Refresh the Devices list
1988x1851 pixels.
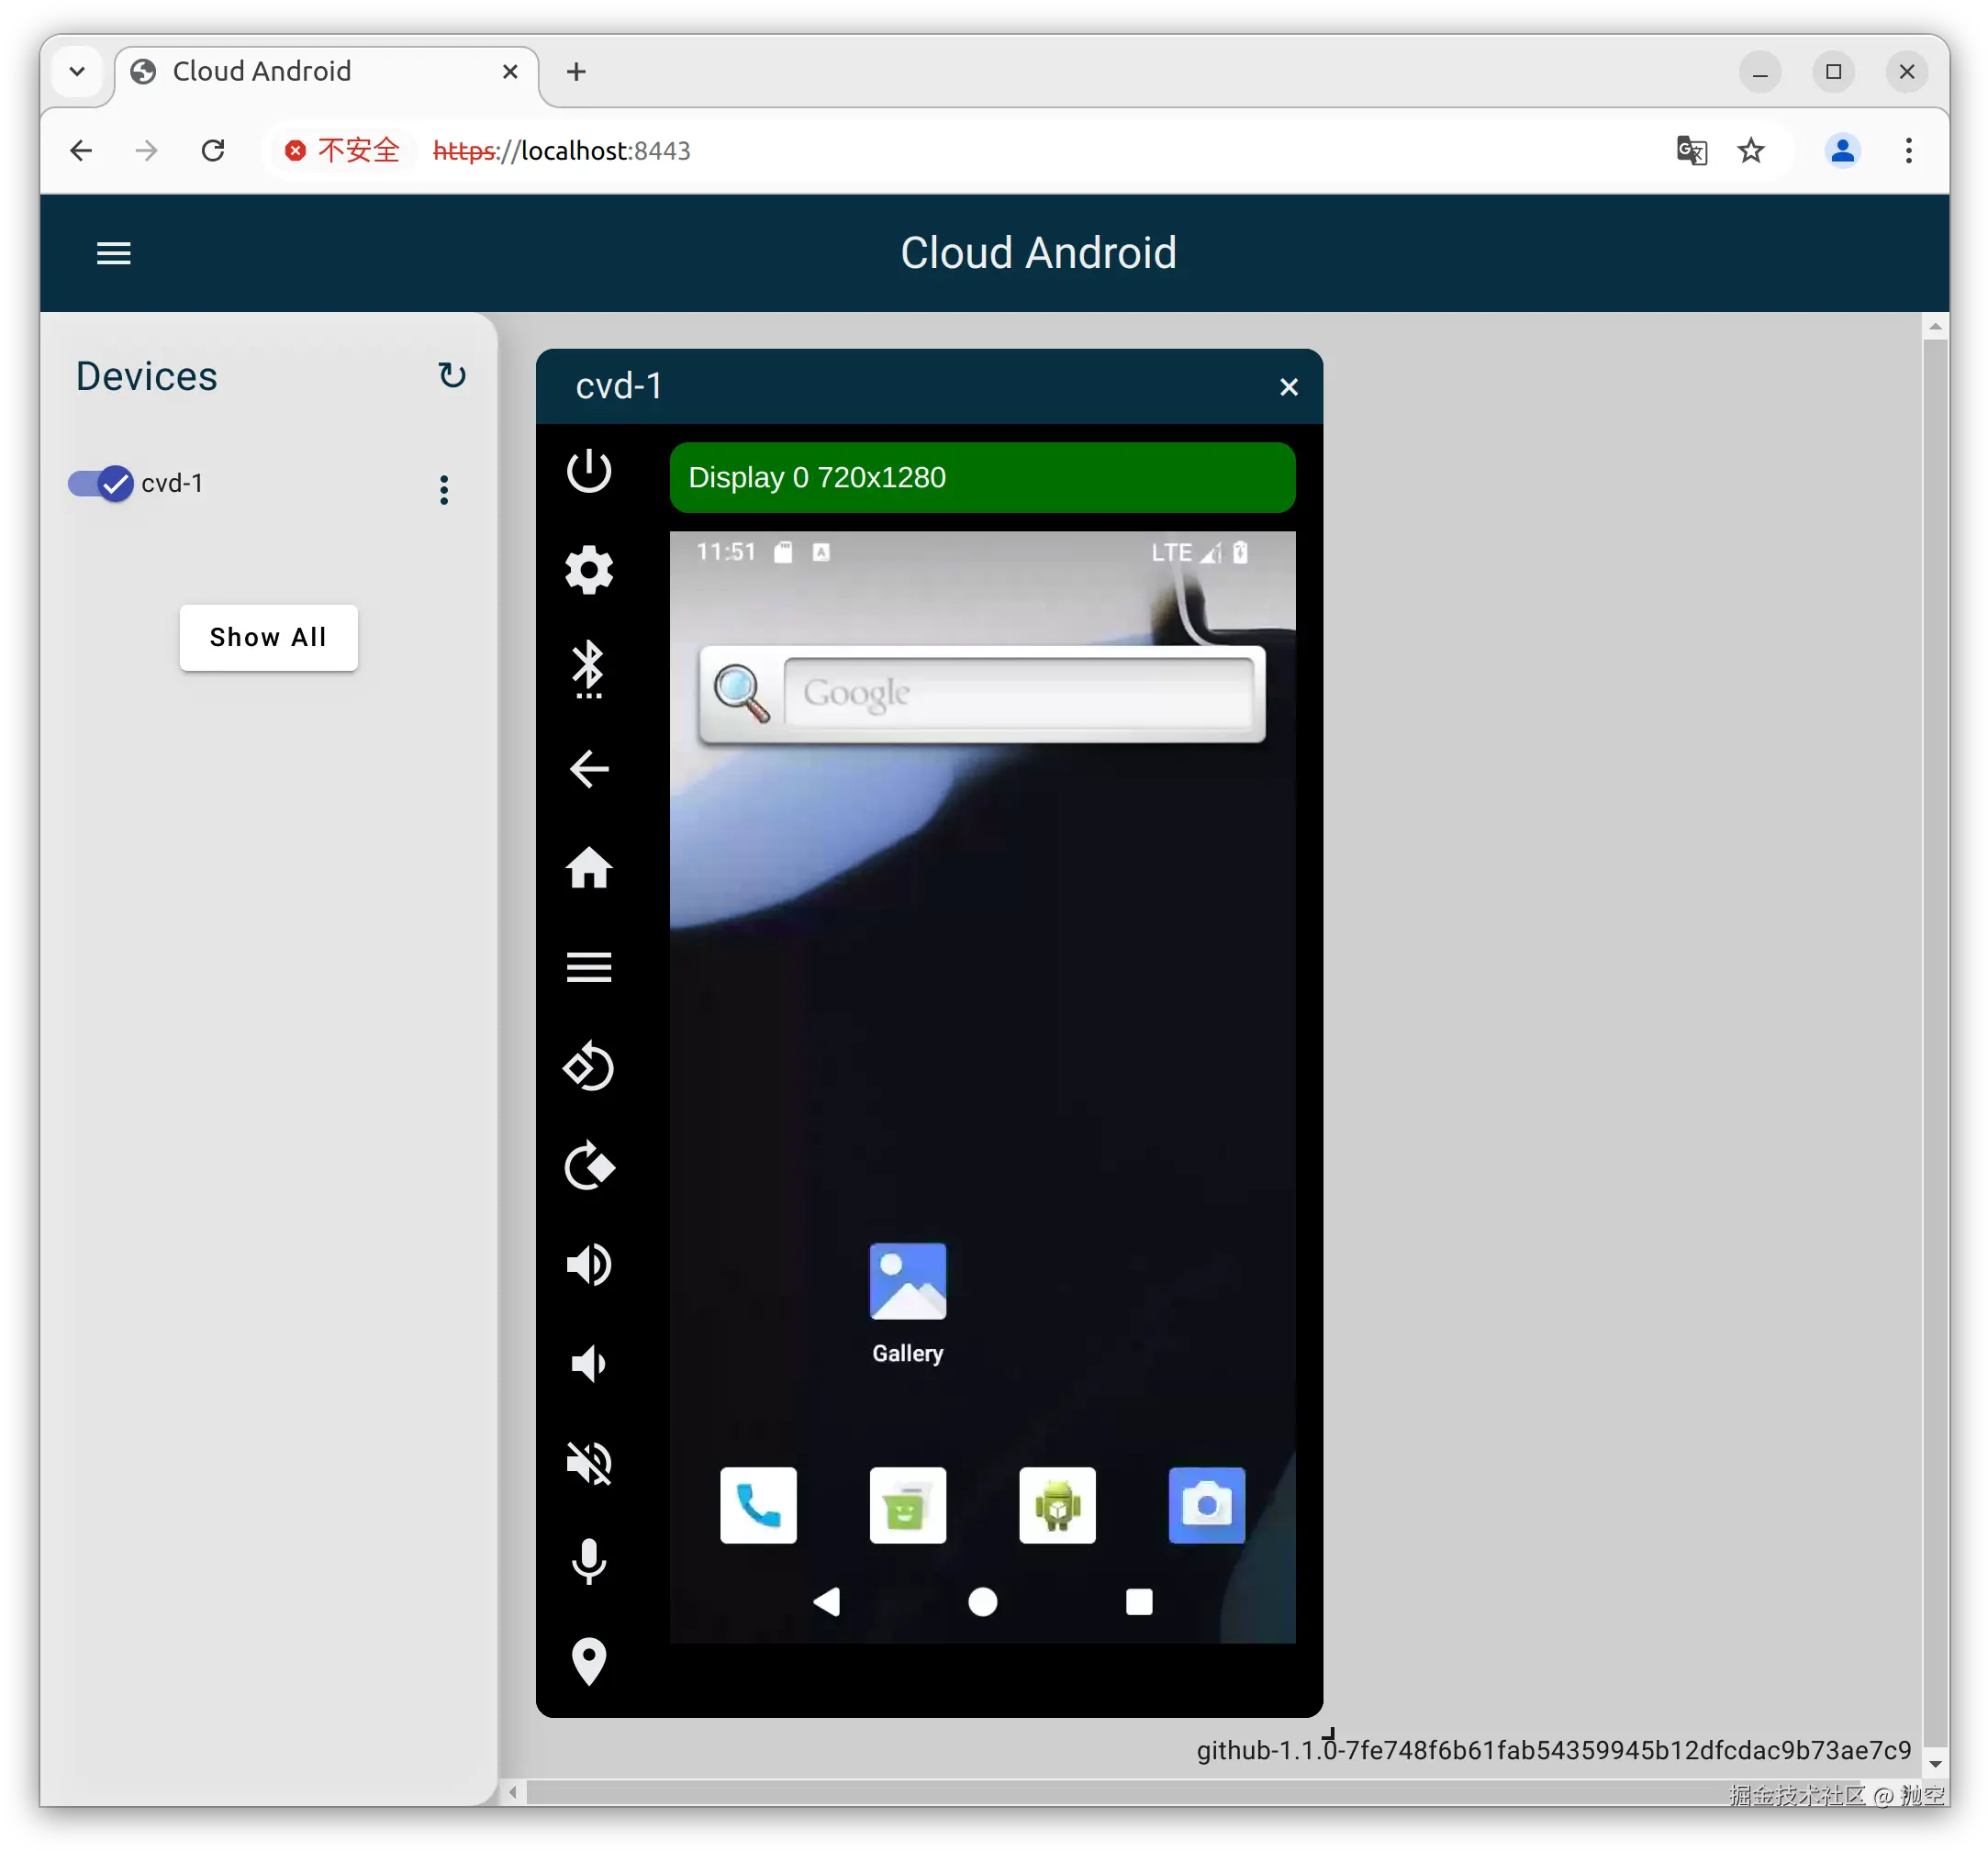452,376
